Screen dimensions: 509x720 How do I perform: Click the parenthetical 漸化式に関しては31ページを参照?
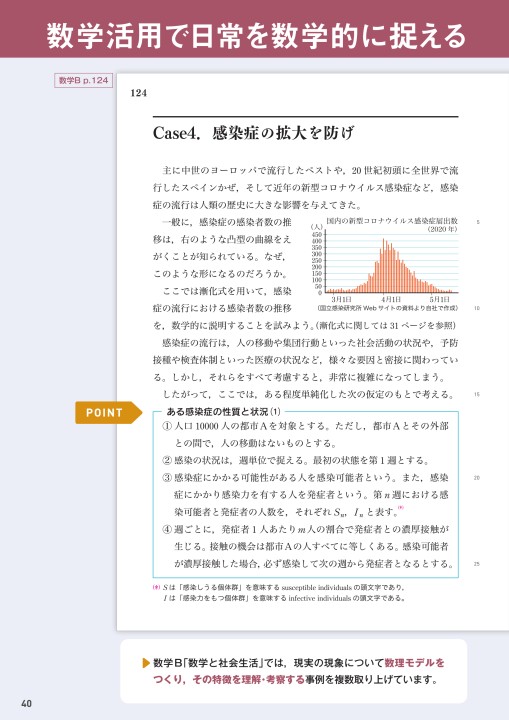coord(385,326)
